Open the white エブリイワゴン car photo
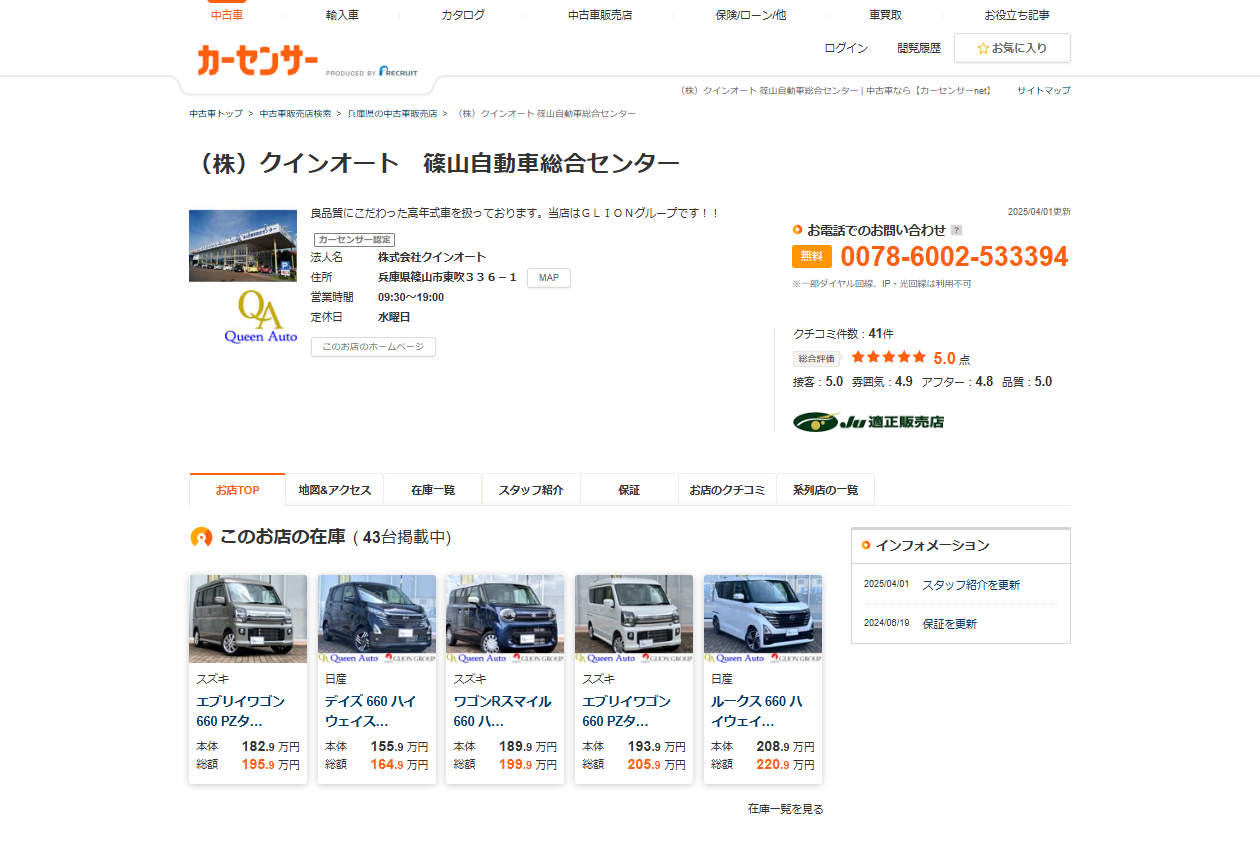This screenshot has width=1260, height=856. click(x=634, y=619)
